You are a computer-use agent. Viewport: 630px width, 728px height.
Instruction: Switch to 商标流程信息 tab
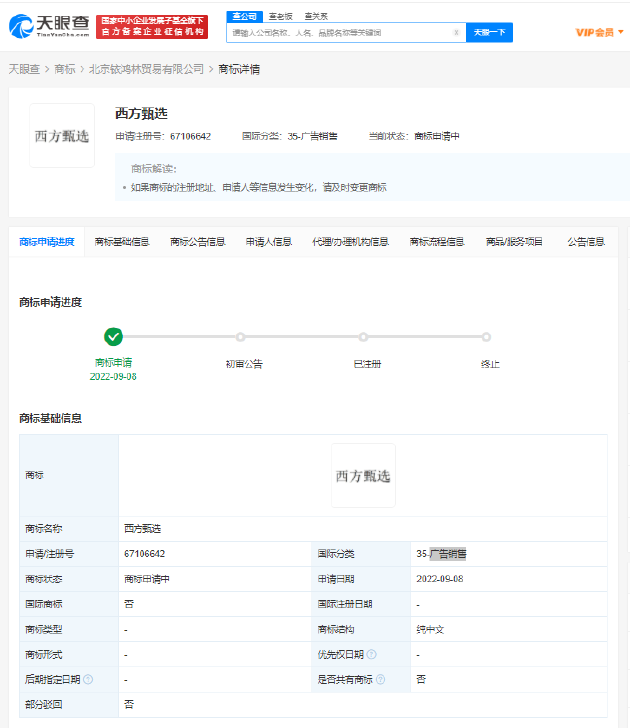coord(437,242)
